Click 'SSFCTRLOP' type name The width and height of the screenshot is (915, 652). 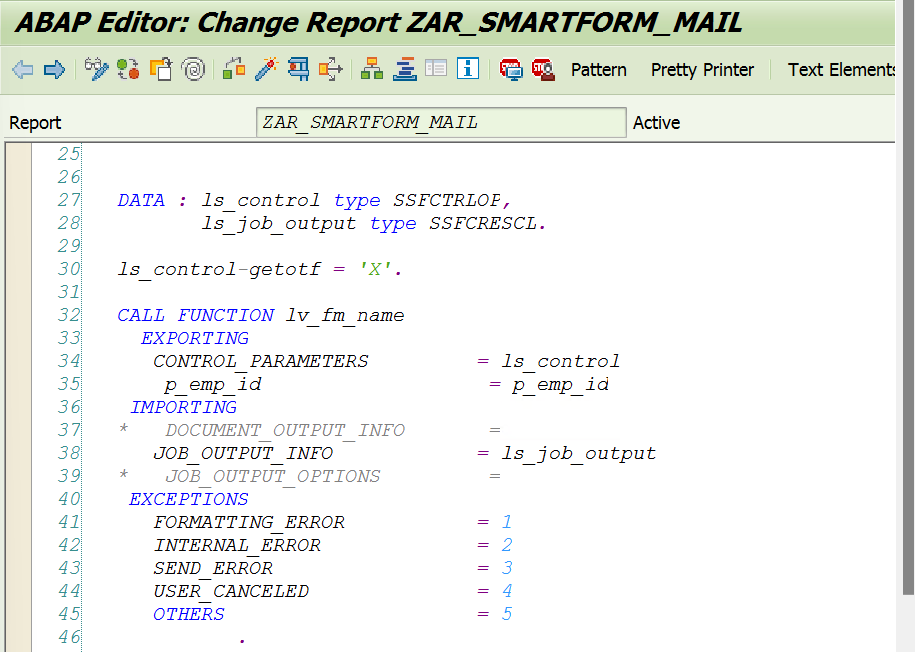[x=447, y=200]
